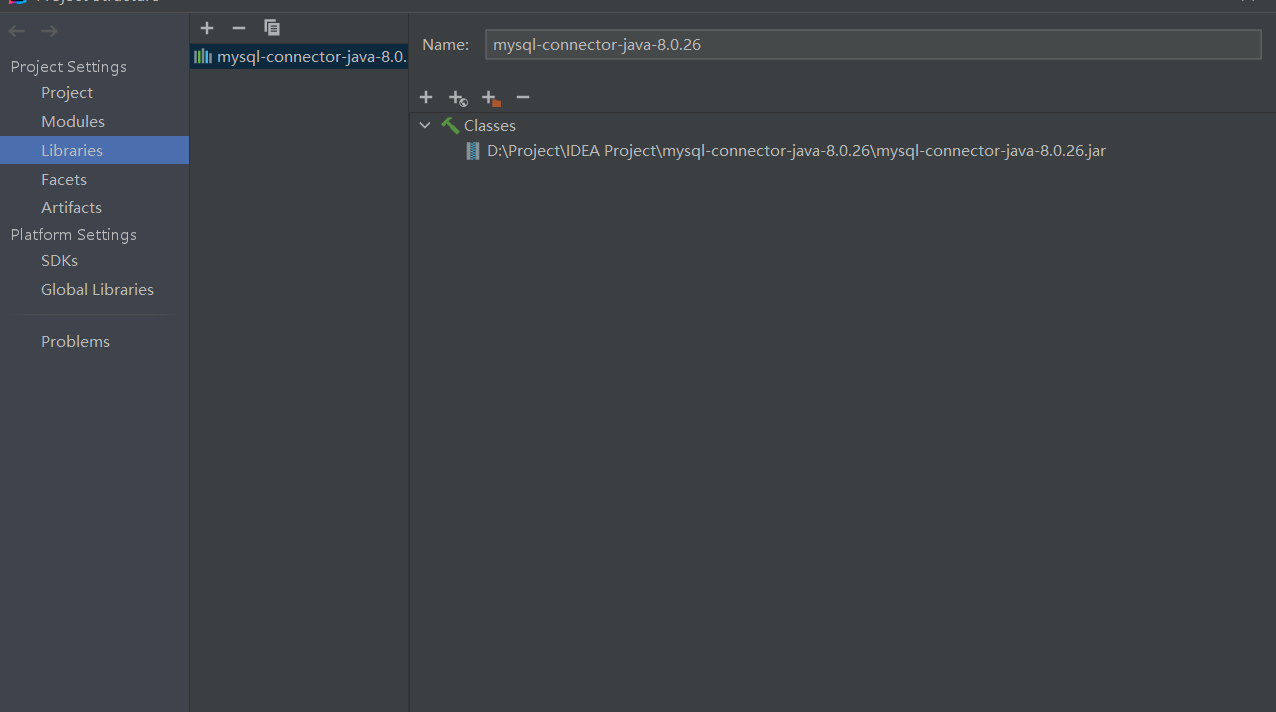The image size is (1276, 712).
Task: Select the Classes node
Action: tap(490, 125)
